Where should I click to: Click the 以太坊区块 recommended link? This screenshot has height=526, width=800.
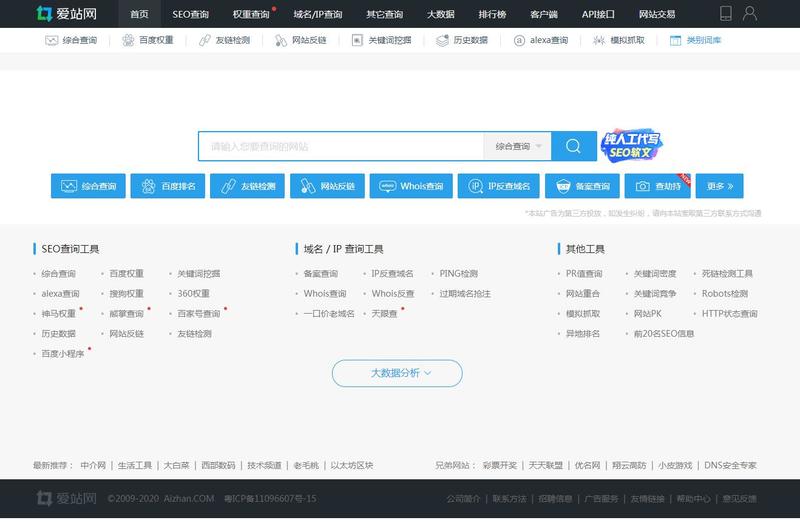(352, 465)
